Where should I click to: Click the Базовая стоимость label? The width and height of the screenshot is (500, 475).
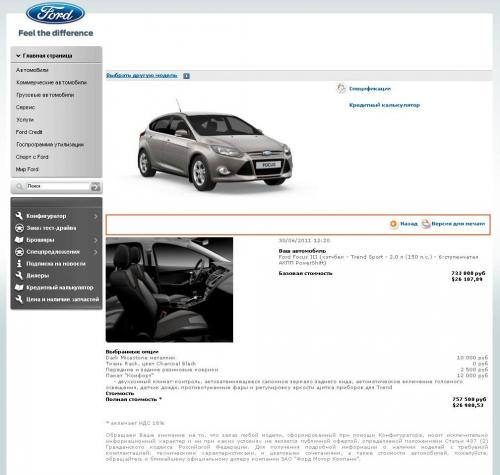click(x=305, y=273)
